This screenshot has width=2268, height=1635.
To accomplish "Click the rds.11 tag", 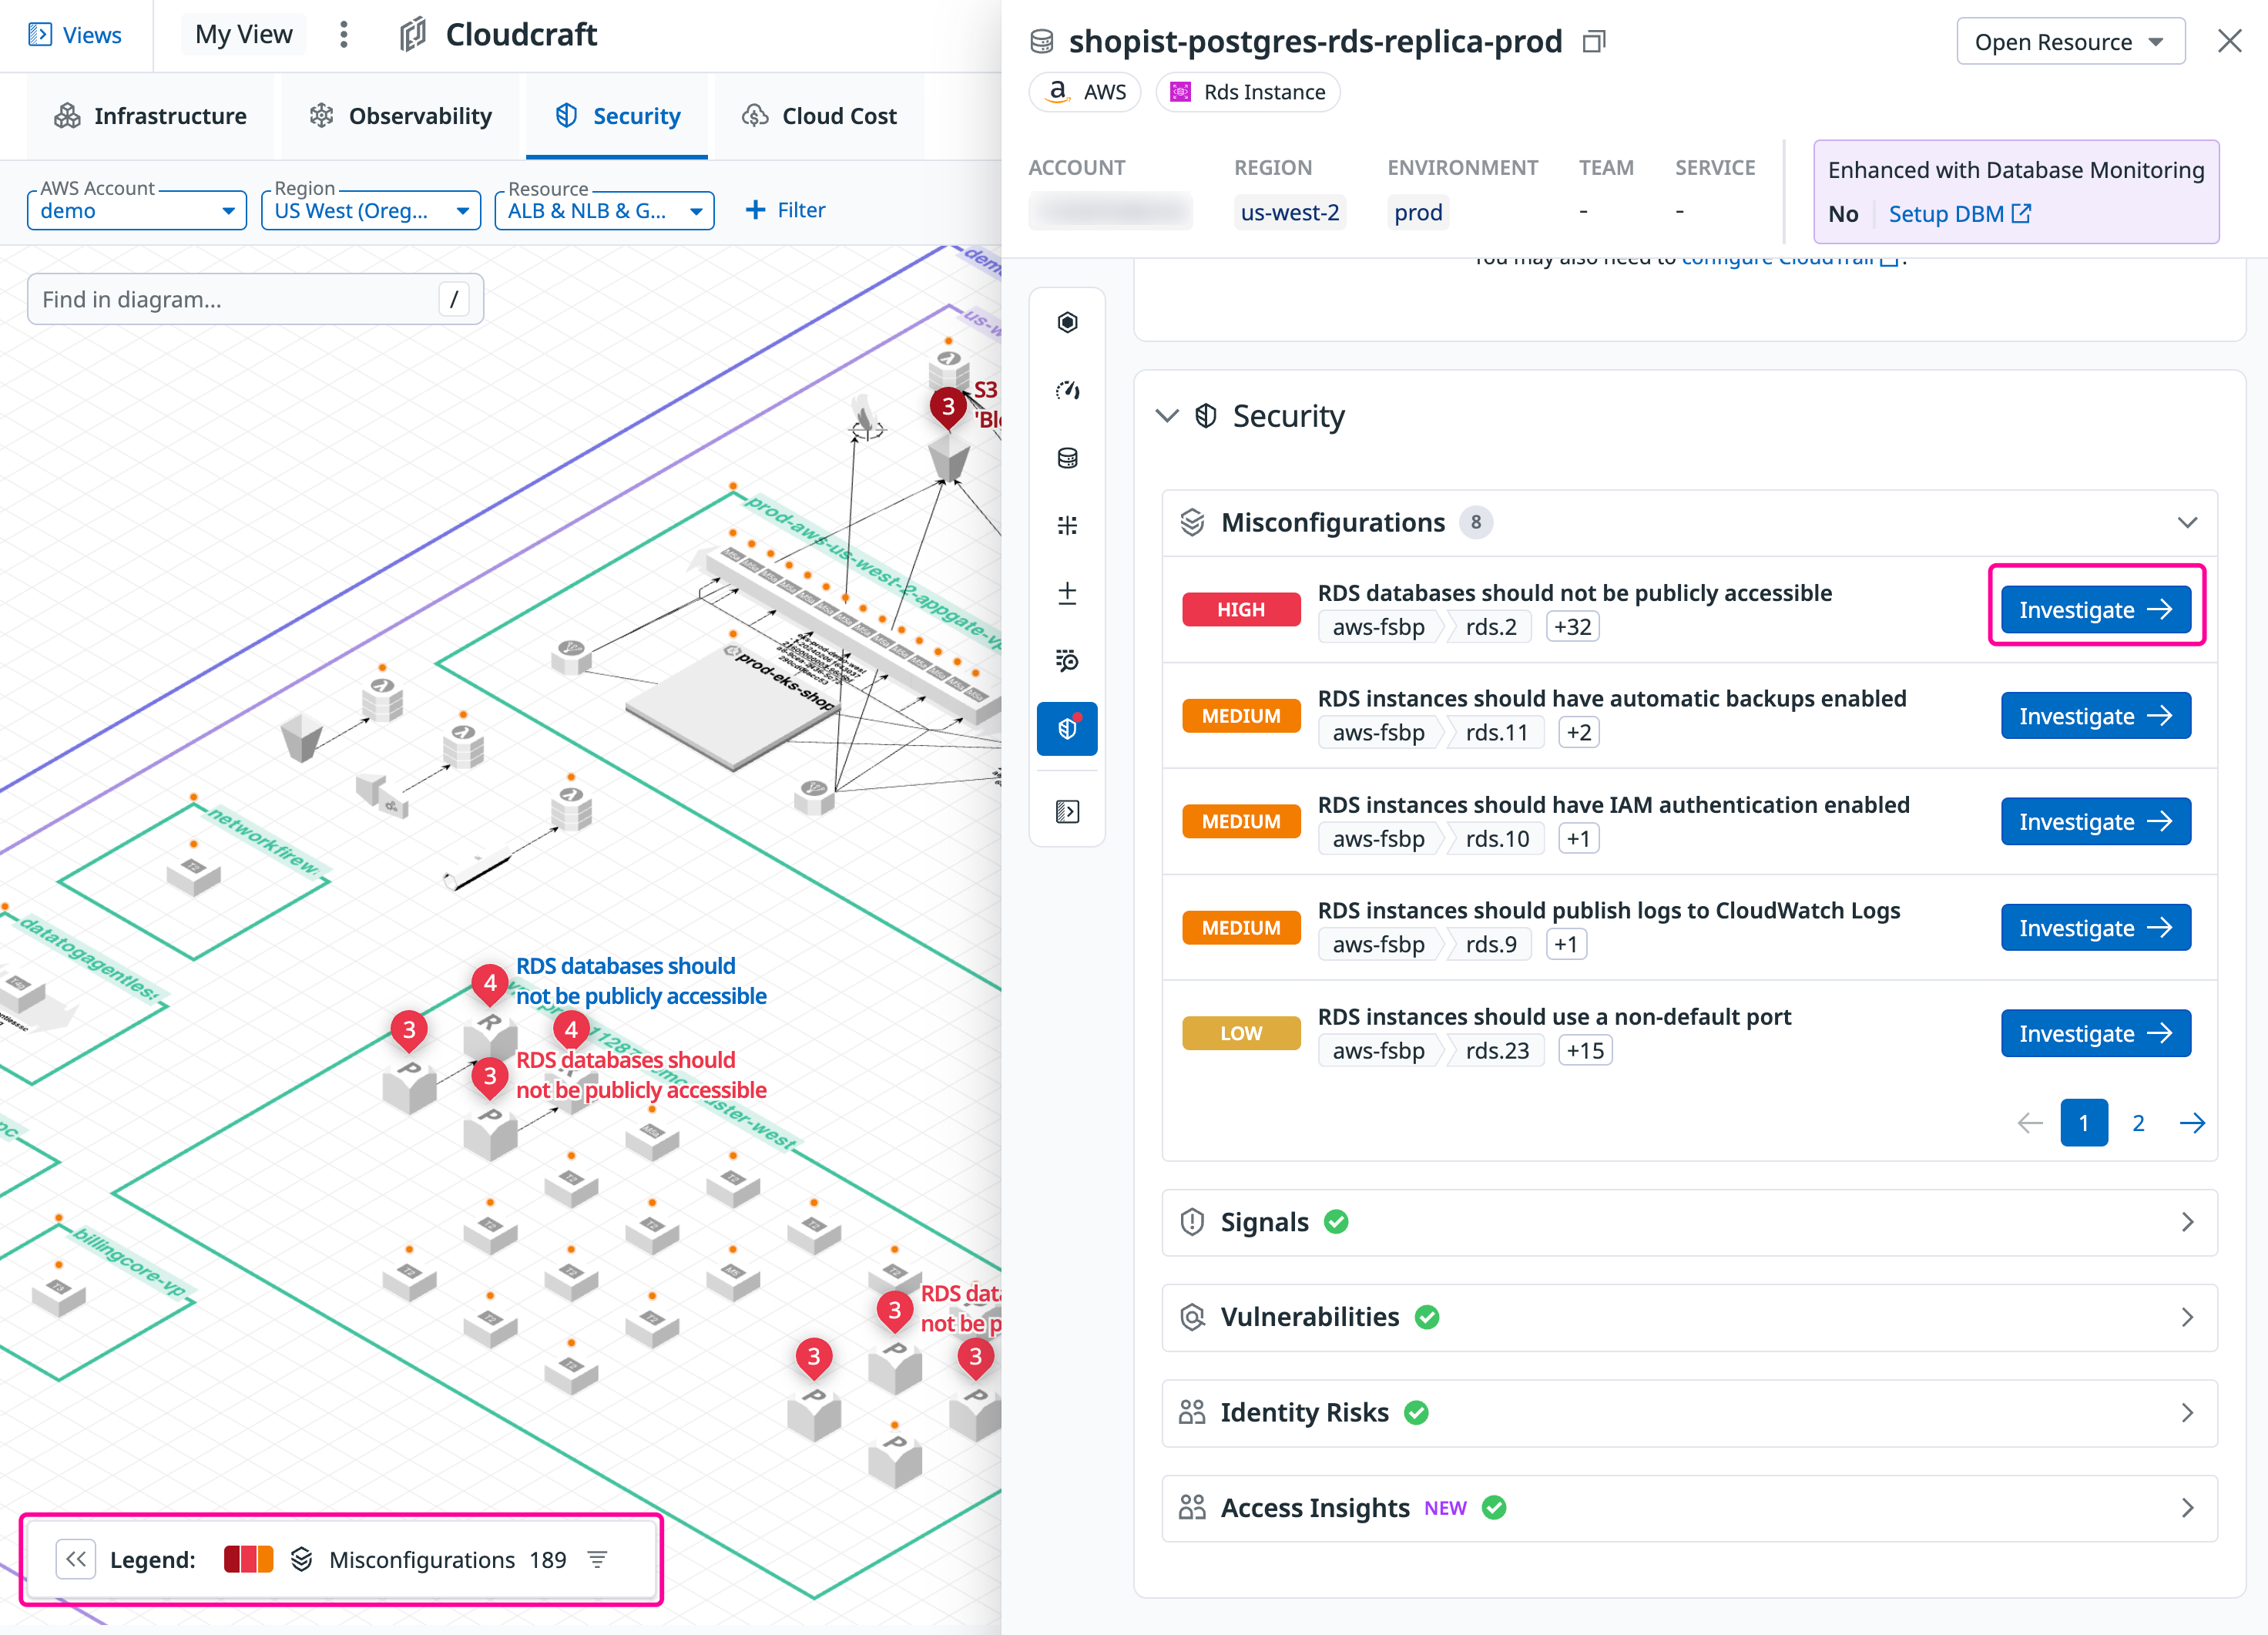I will 1496,733.
